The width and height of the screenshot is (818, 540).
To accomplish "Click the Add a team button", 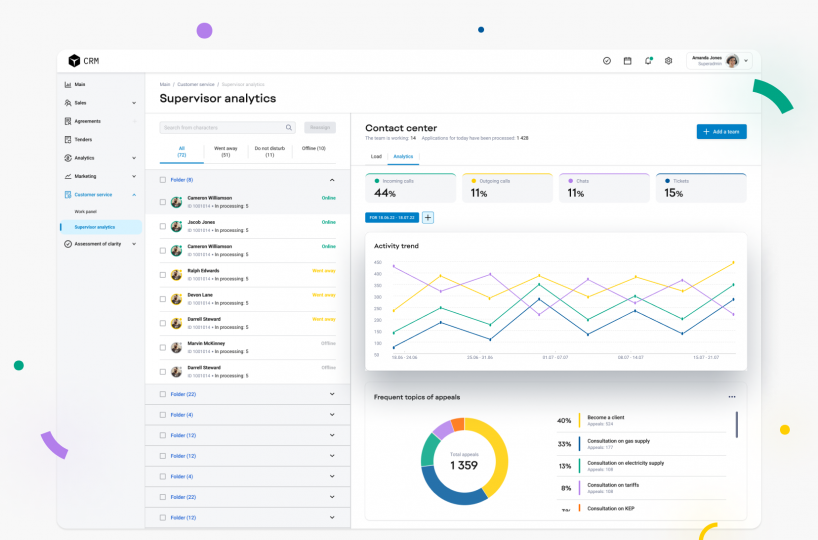I will click(721, 132).
